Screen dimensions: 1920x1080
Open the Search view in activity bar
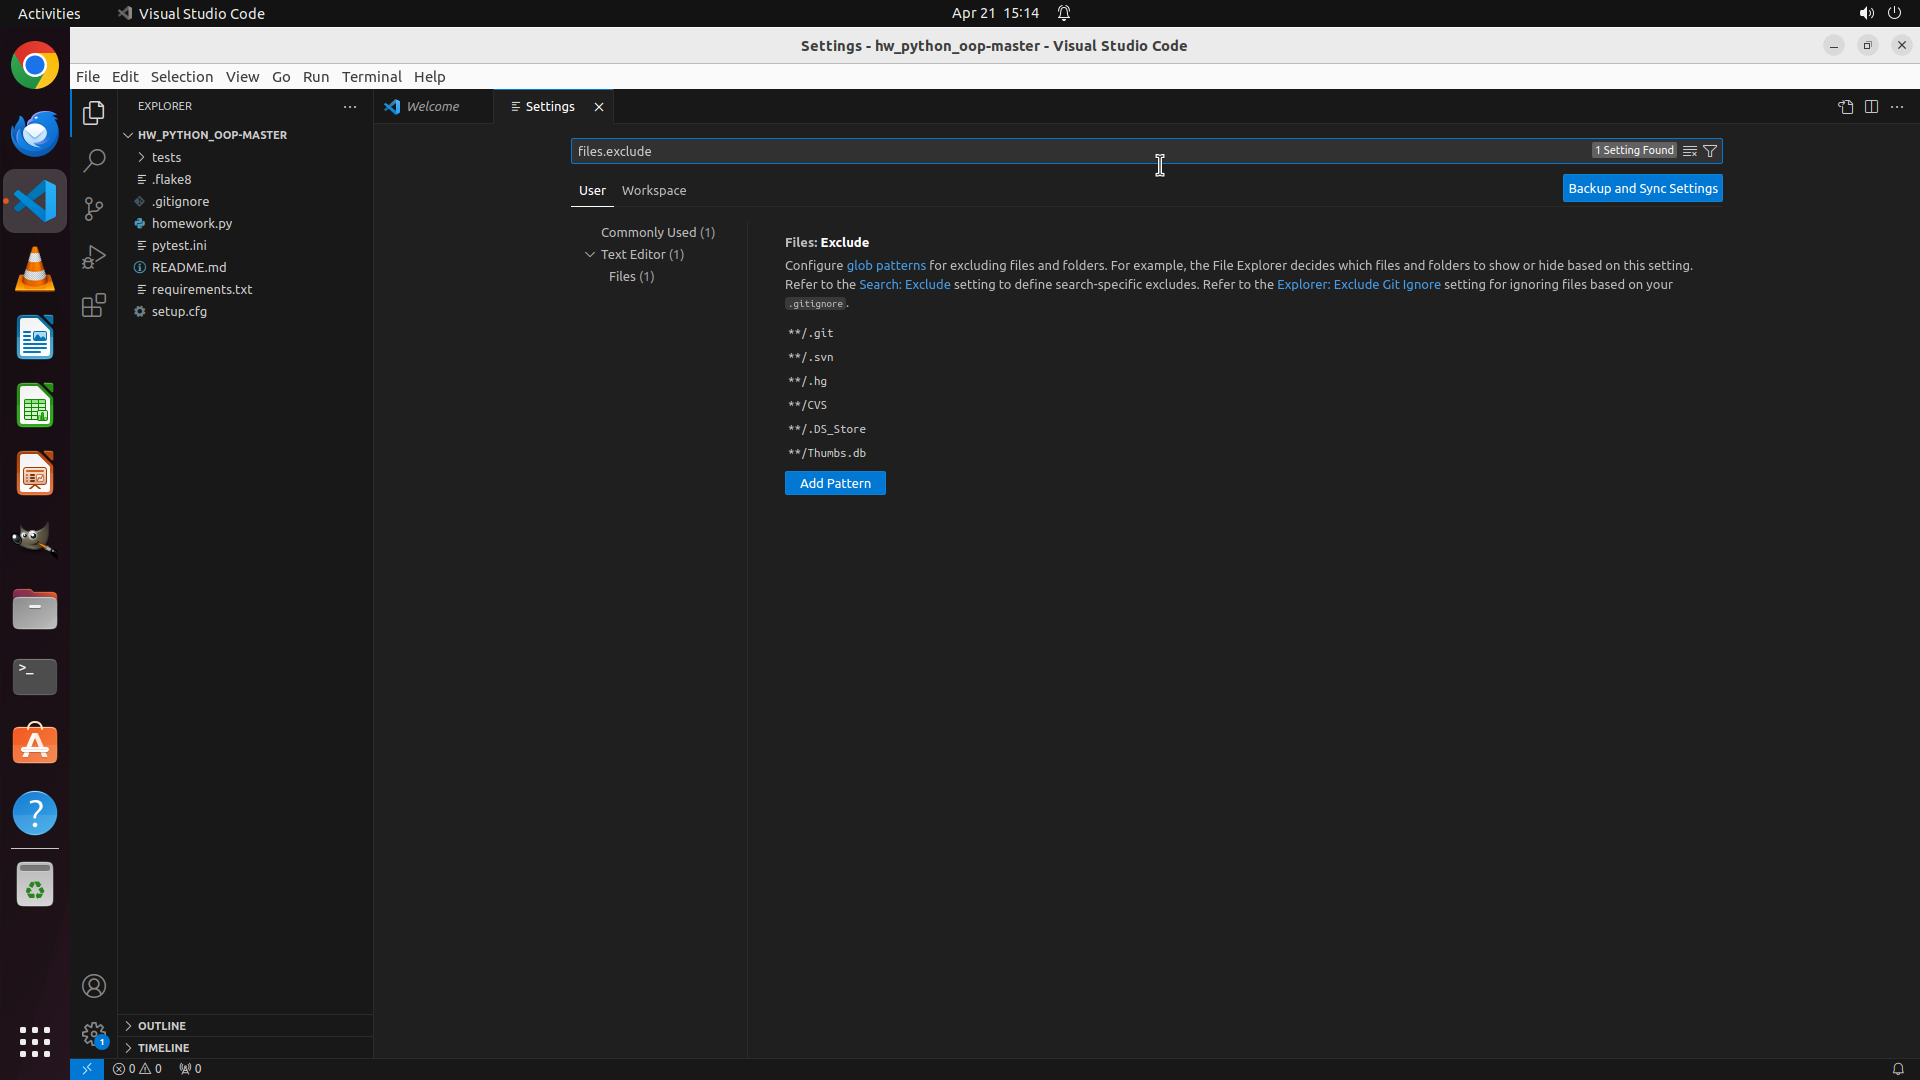94,160
